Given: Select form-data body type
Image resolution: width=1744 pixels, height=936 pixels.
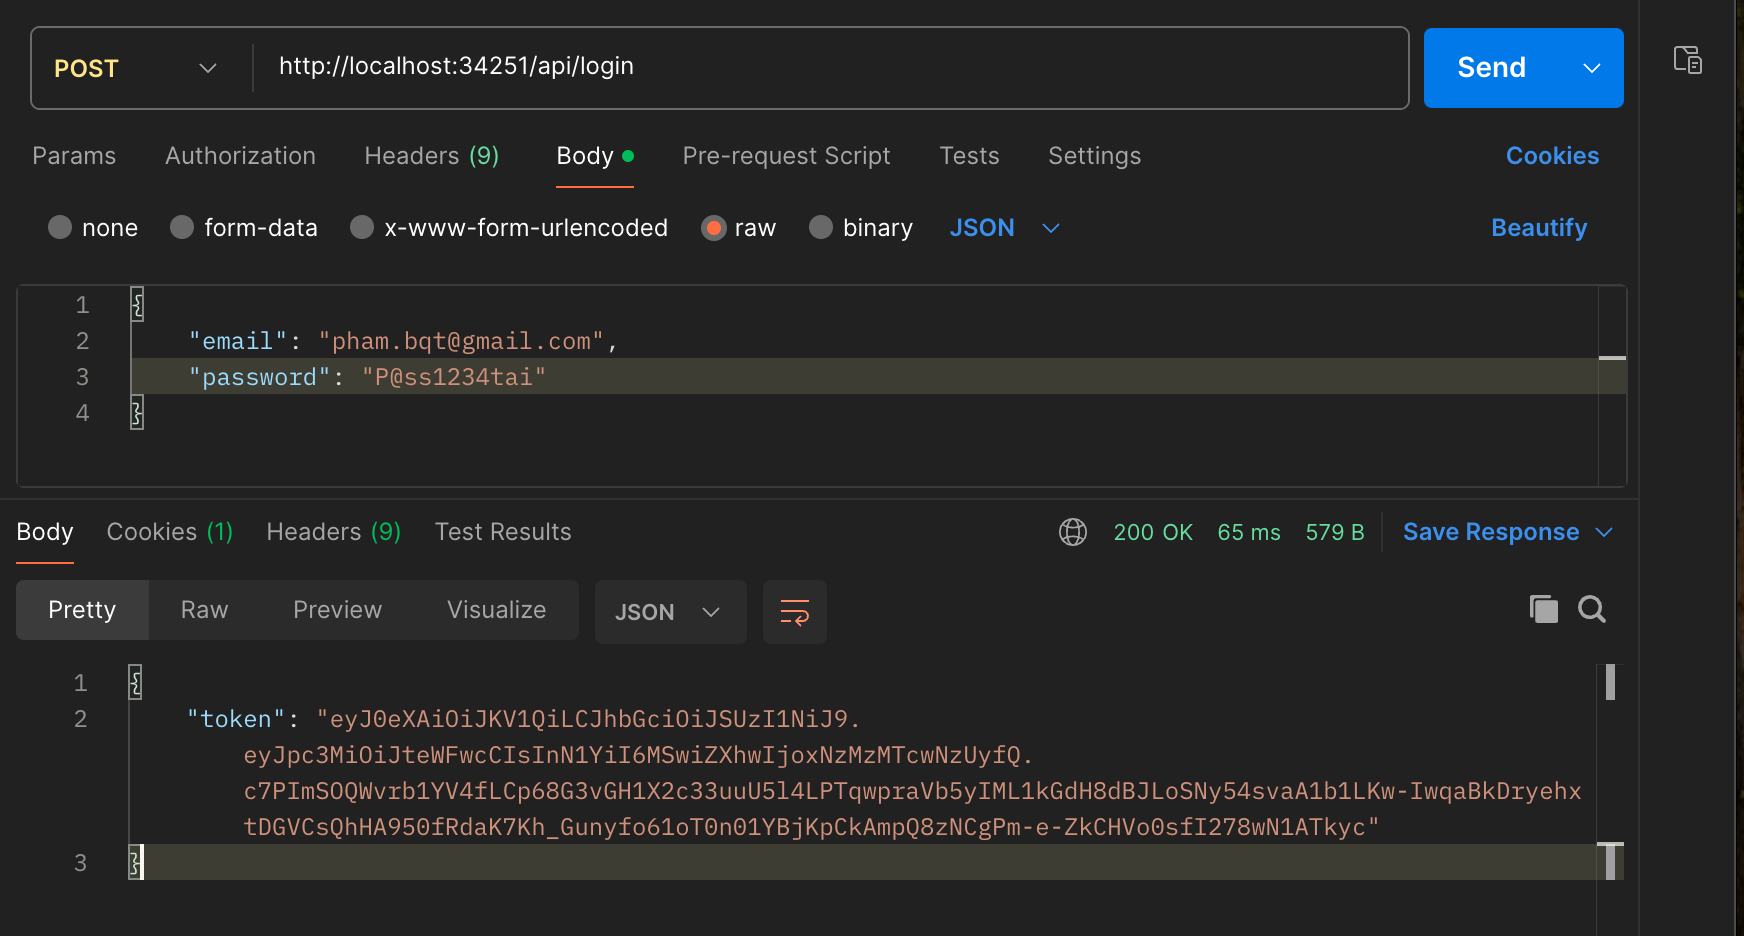Looking at the screenshot, I should 182,228.
